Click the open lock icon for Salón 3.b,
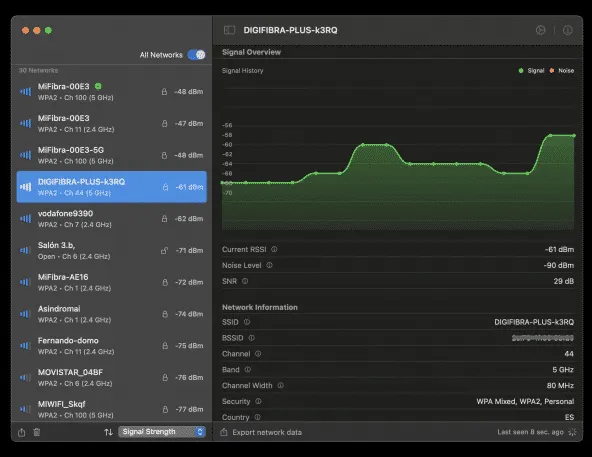 (x=164, y=250)
